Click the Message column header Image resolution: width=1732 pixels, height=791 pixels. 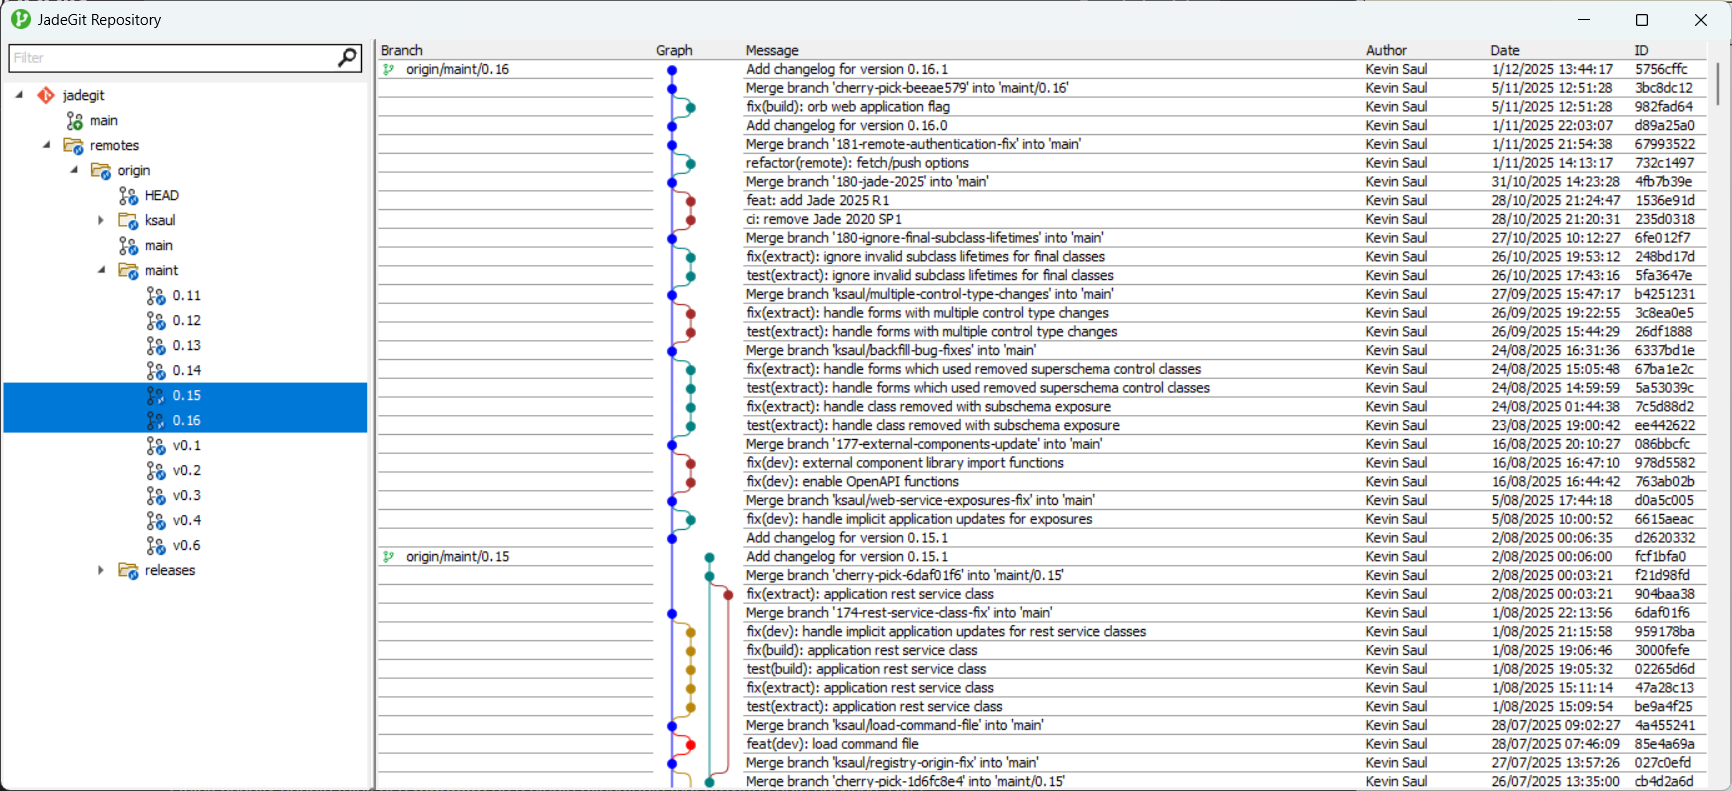772,50
